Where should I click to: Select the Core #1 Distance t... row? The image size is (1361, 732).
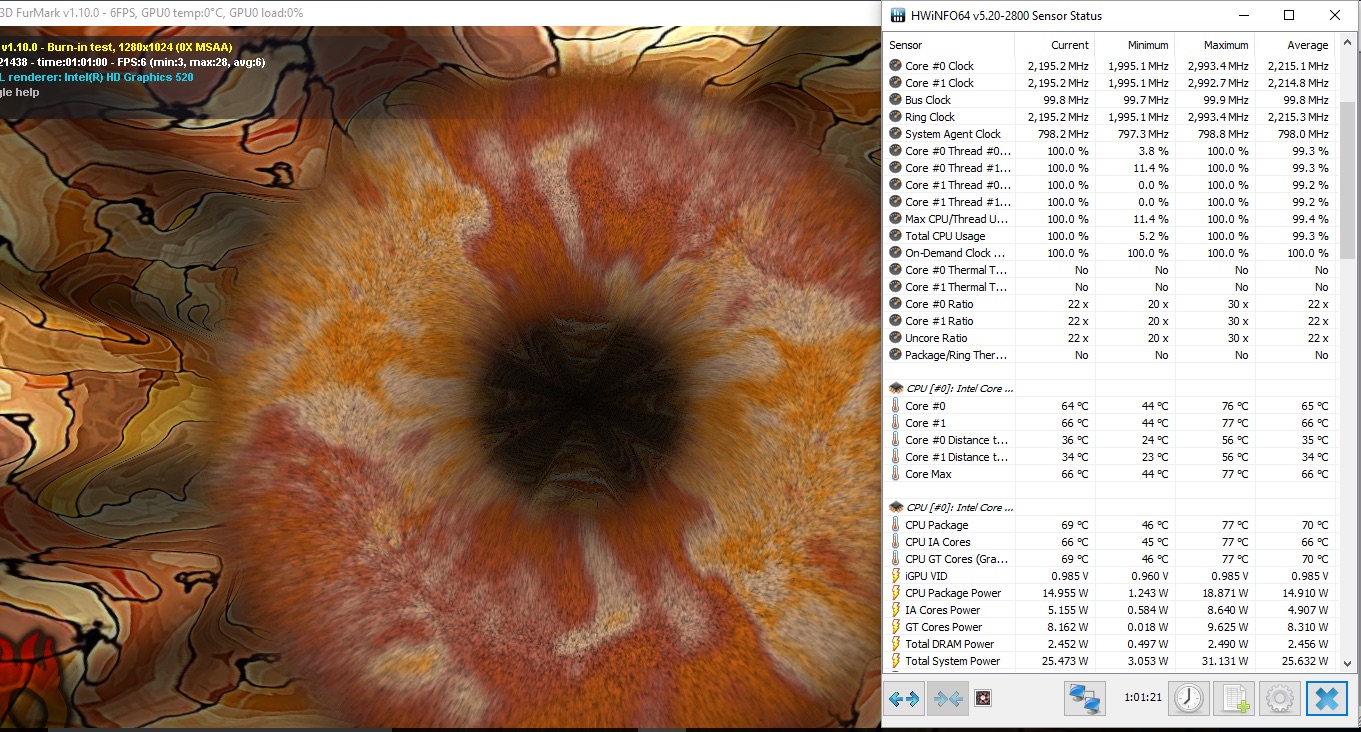pos(1109,457)
